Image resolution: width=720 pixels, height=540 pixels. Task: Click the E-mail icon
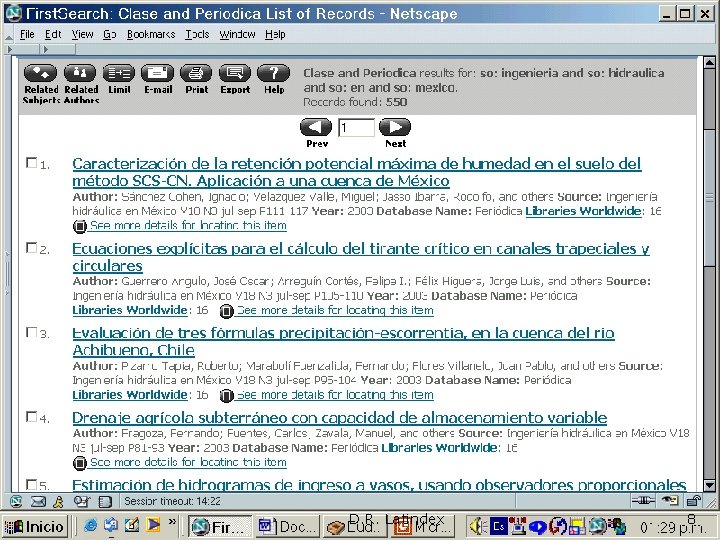pyautogui.click(x=158, y=73)
